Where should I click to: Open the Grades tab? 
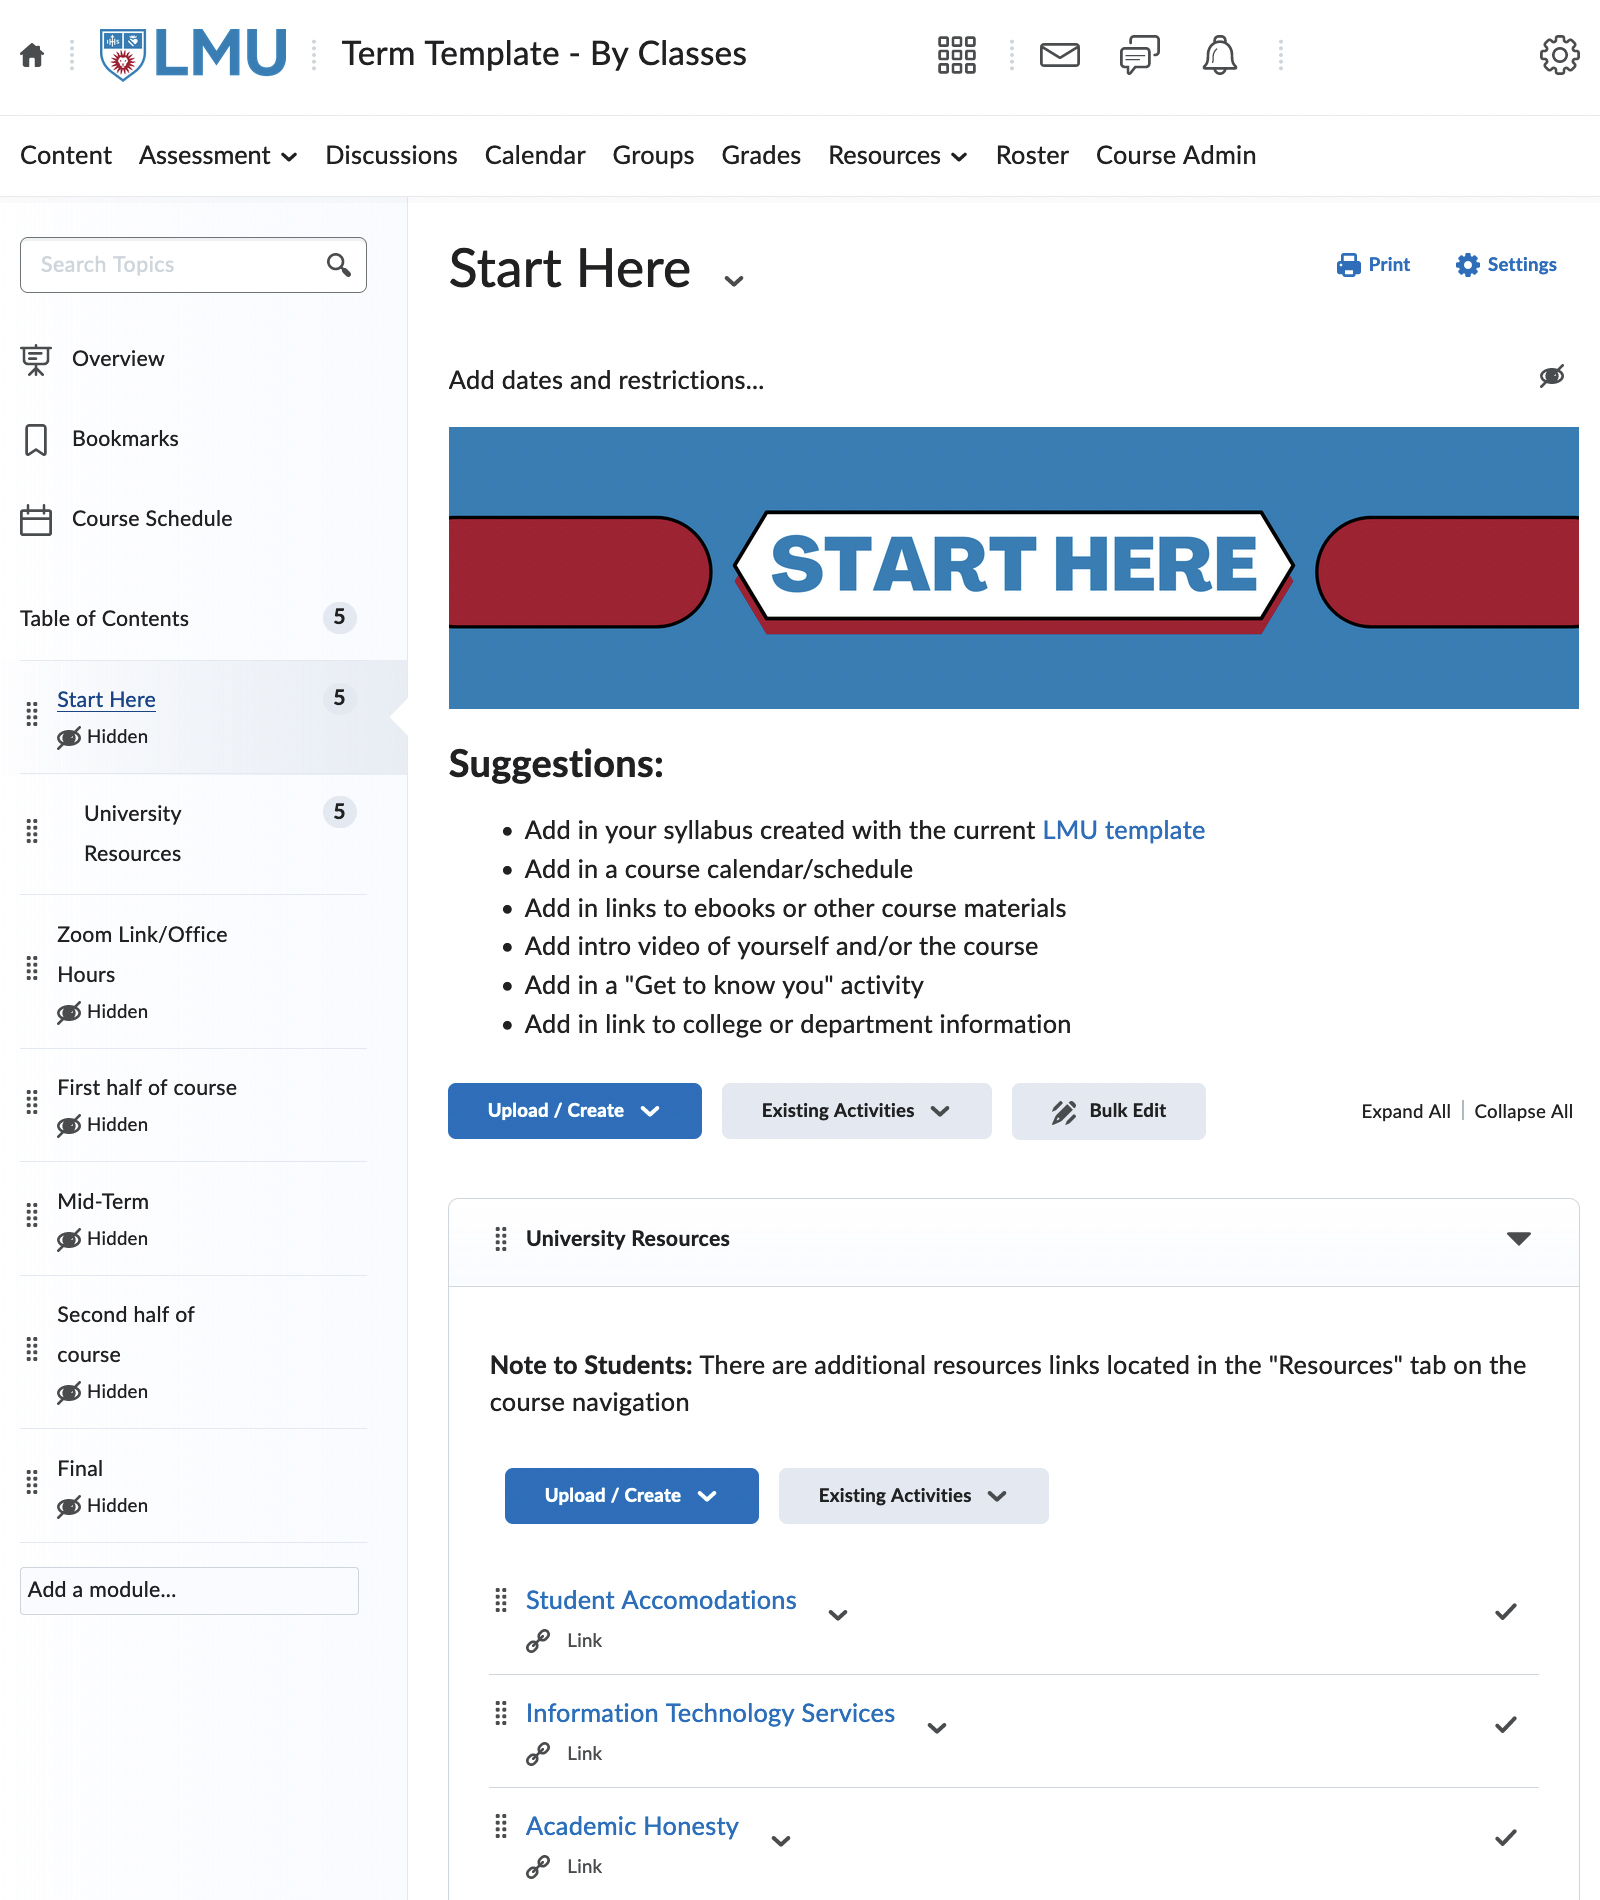[761, 156]
